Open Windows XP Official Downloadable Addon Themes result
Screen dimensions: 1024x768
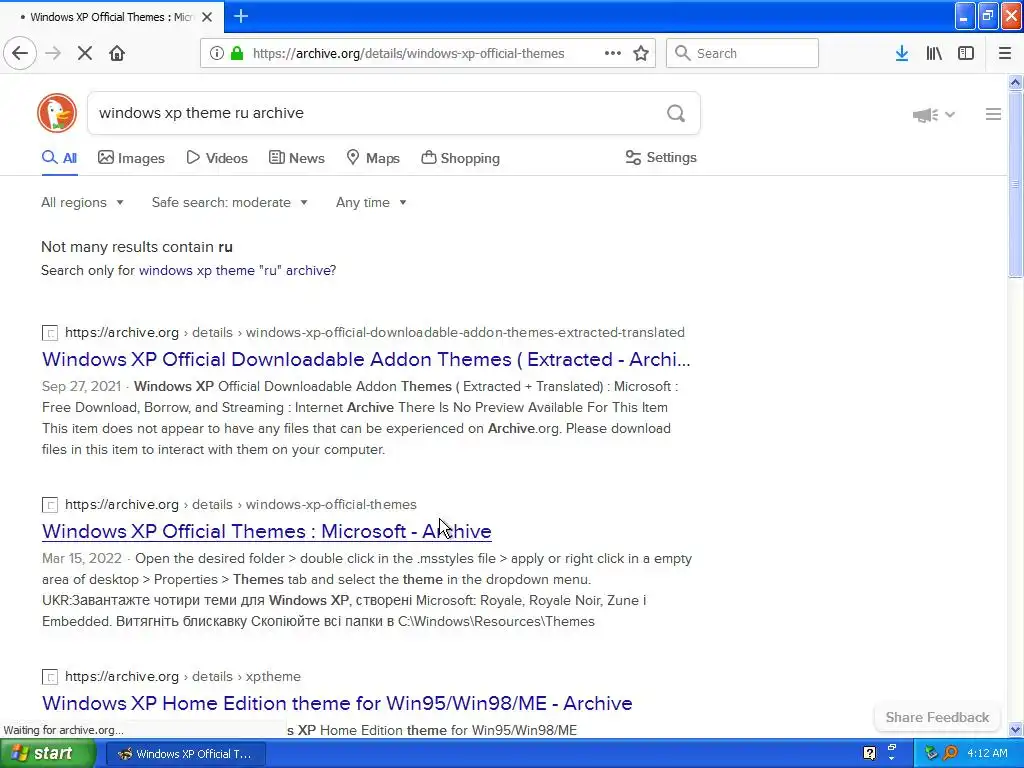(366, 359)
